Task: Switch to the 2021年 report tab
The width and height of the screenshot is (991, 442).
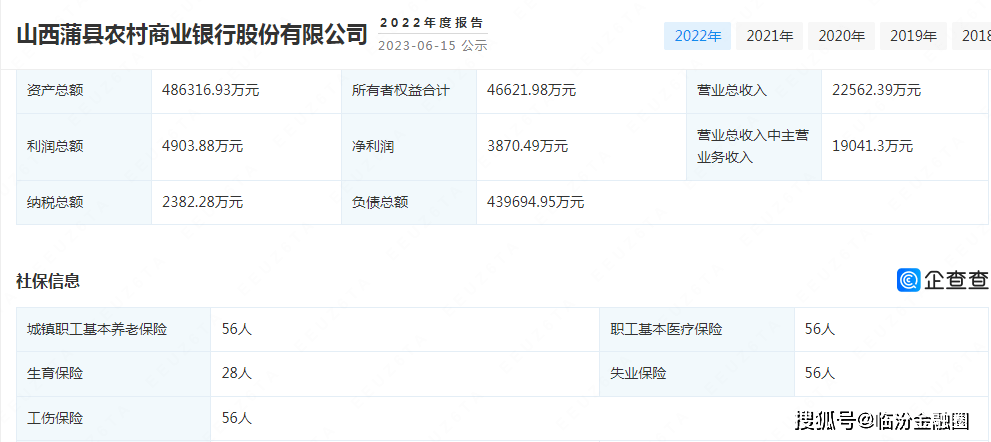Action: tap(769, 36)
